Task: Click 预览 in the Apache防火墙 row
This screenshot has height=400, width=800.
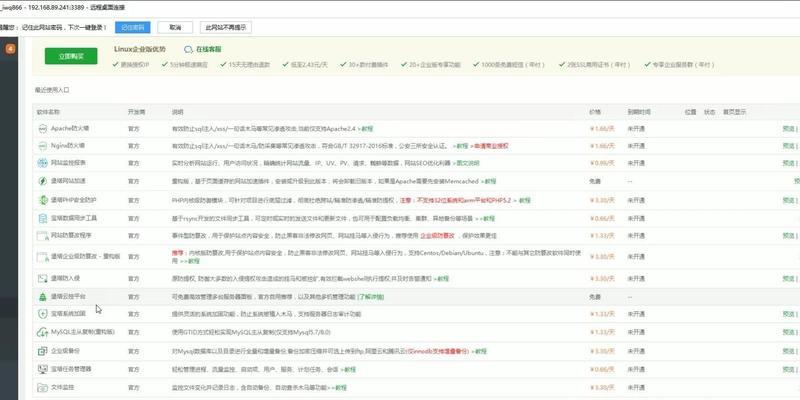Action: tap(788, 129)
